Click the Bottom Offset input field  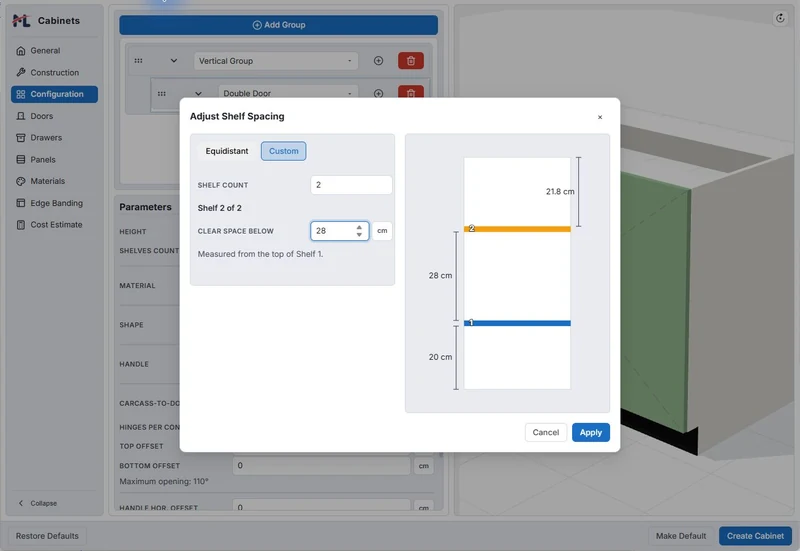tap(321, 466)
